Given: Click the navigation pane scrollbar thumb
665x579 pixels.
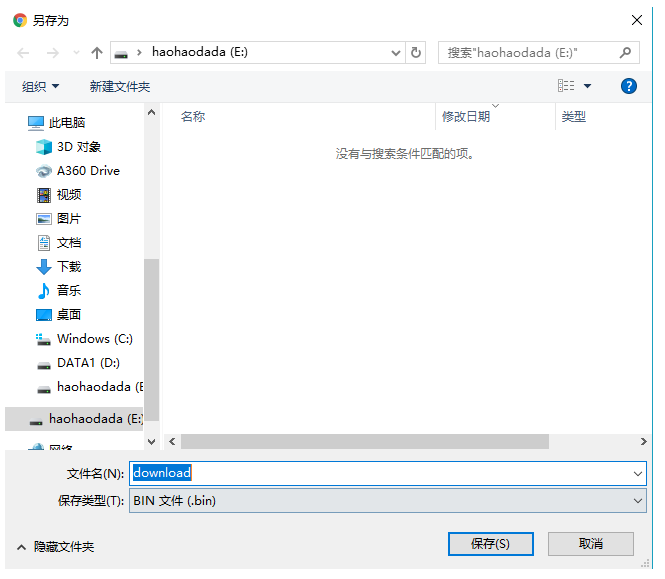Looking at the screenshot, I should click(151, 339).
